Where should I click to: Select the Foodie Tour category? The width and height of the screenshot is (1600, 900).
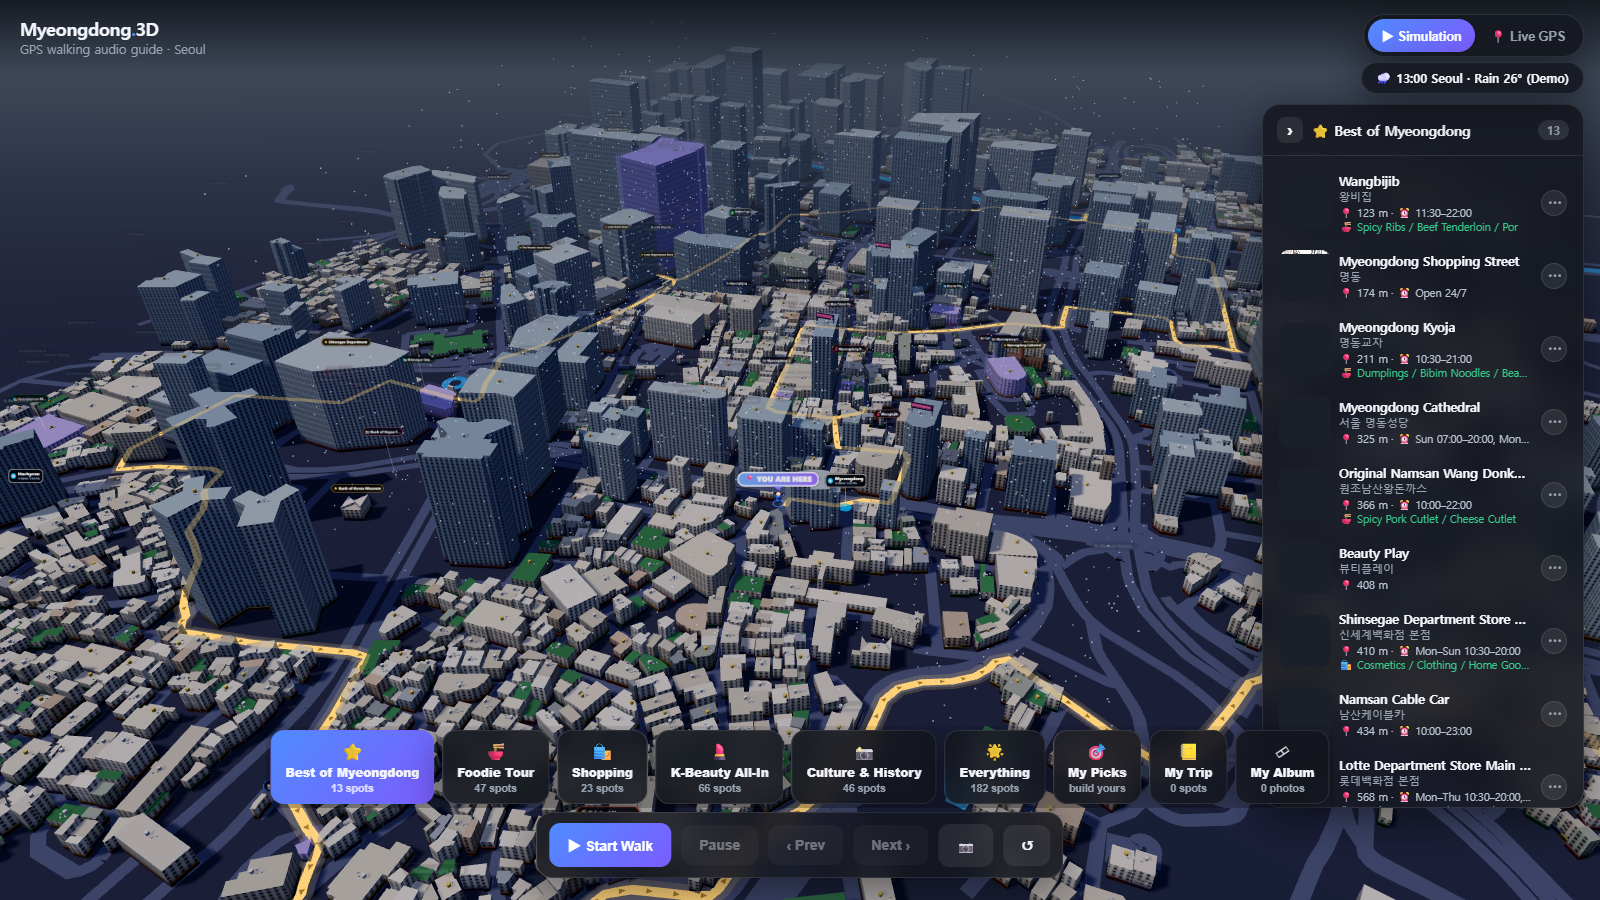(496, 767)
